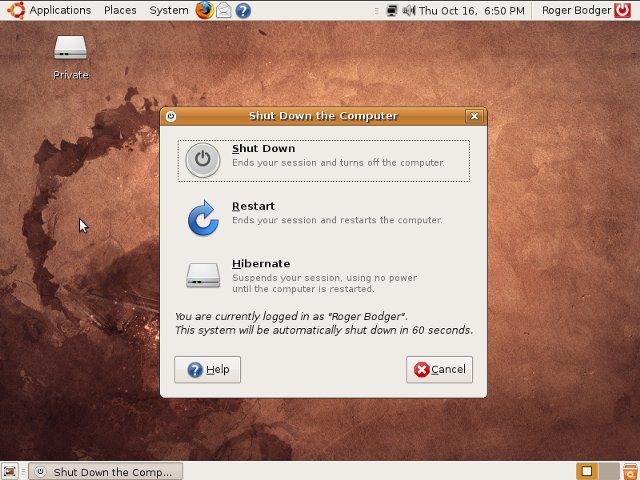This screenshot has height=480, width=640.
Task: Click 'Ends your session and restarts the computer.'
Action: [337, 220]
